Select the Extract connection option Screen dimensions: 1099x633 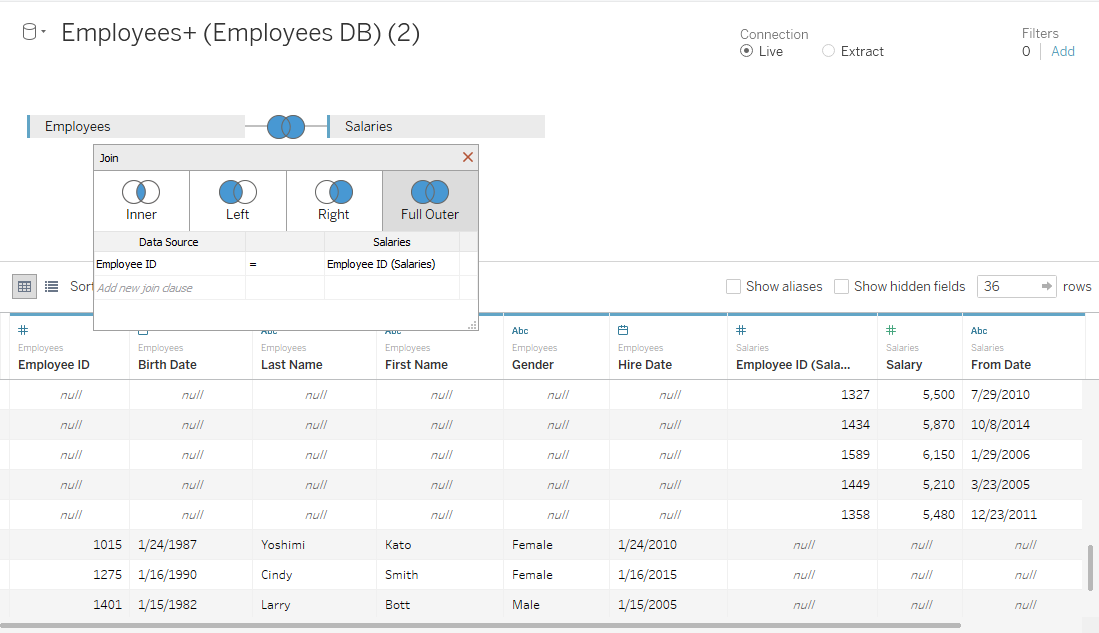click(828, 51)
